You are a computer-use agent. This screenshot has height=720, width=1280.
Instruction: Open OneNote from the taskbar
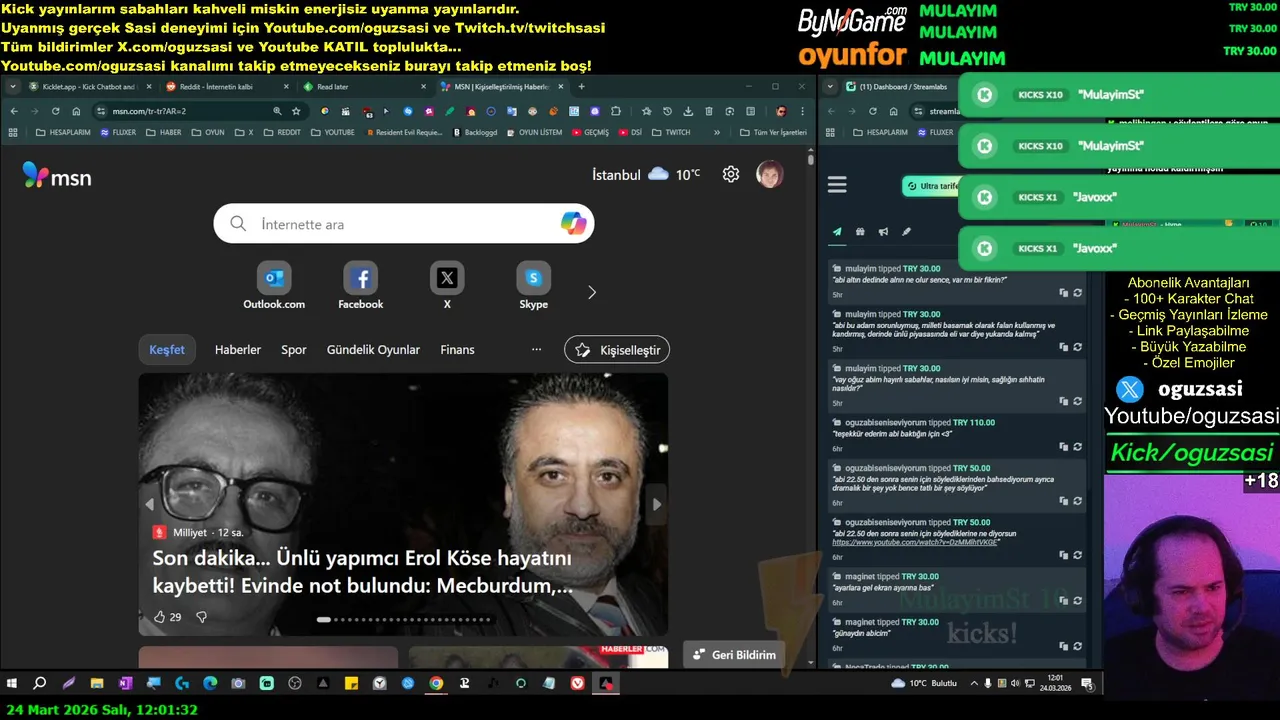125,683
